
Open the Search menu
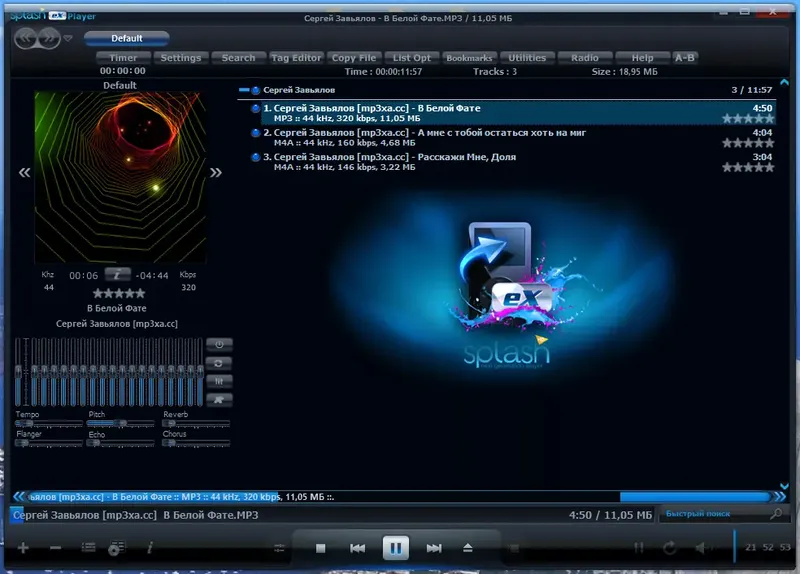pyautogui.click(x=238, y=58)
